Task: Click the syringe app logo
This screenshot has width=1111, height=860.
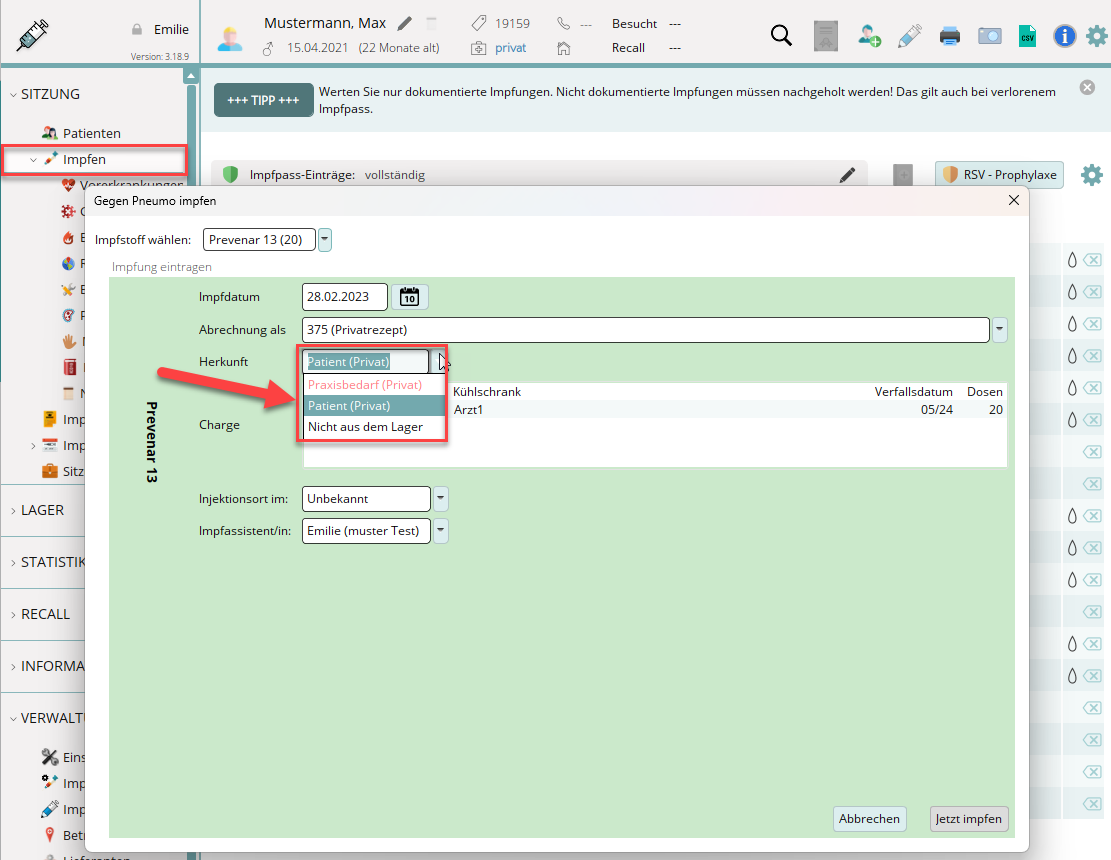Action: point(33,35)
